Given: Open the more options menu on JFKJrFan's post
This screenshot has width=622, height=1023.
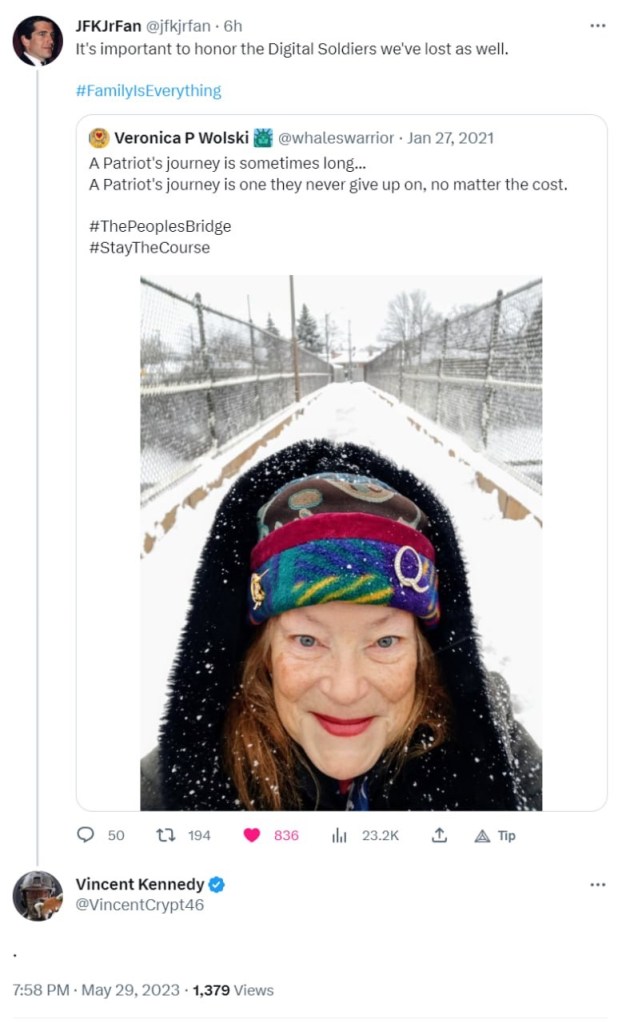Looking at the screenshot, I should (x=597, y=25).
